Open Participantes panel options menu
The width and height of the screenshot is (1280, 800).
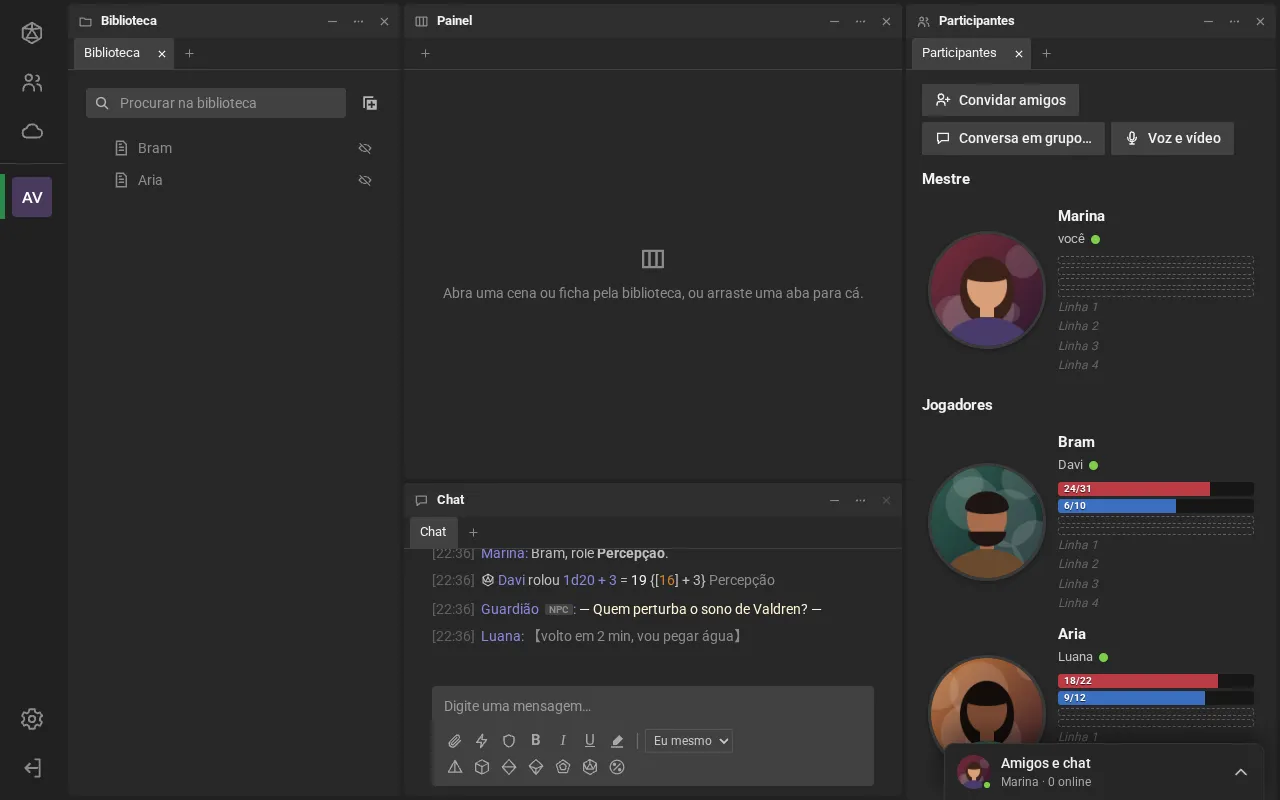[1234, 21]
